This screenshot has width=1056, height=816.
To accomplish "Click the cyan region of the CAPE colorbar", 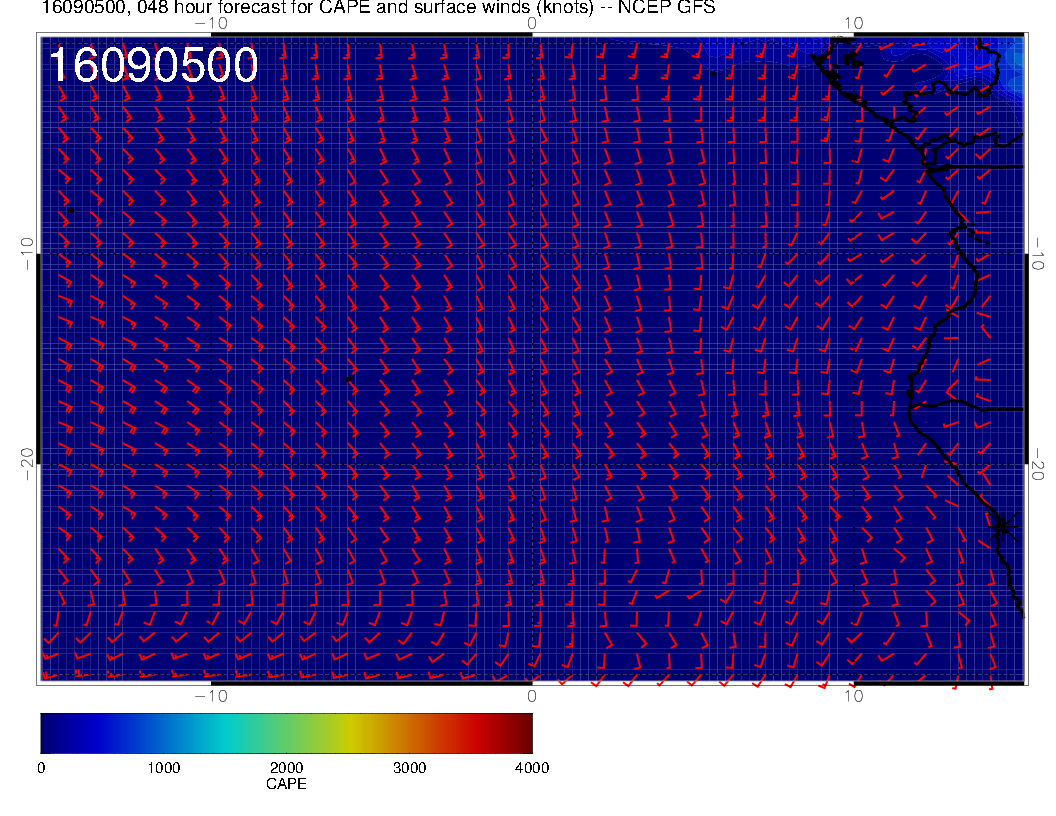I will pos(226,733).
